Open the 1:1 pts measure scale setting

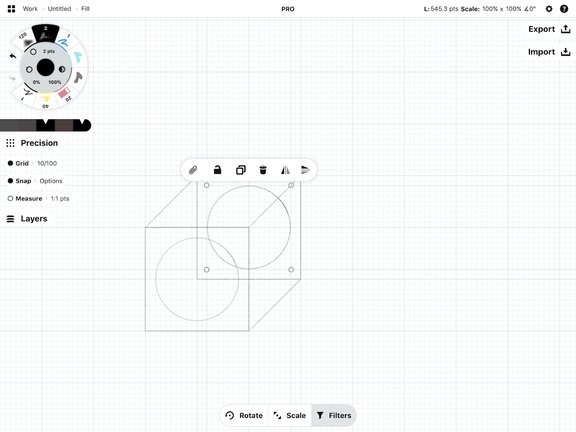[x=60, y=198]
